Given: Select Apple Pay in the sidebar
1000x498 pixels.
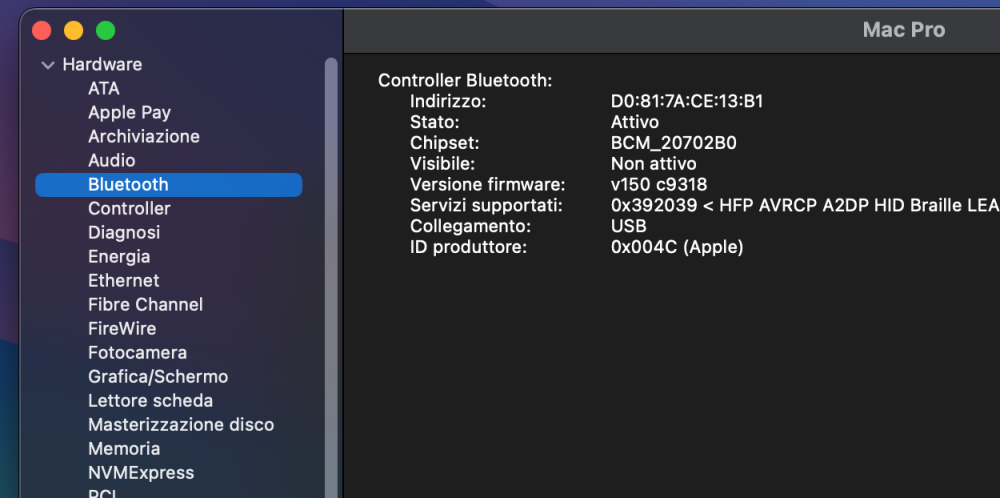Looking at the screenshot, I should tap(129, 112).
